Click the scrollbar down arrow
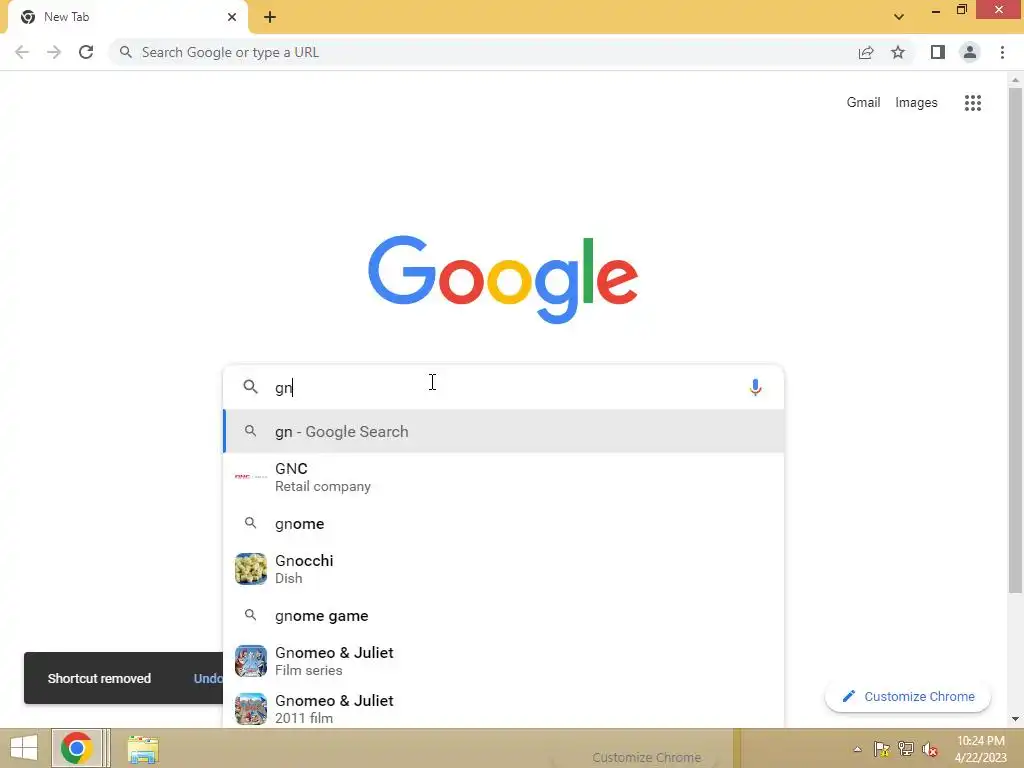The width and height of the screenshot is (1024, 768). coord(1015,719)
